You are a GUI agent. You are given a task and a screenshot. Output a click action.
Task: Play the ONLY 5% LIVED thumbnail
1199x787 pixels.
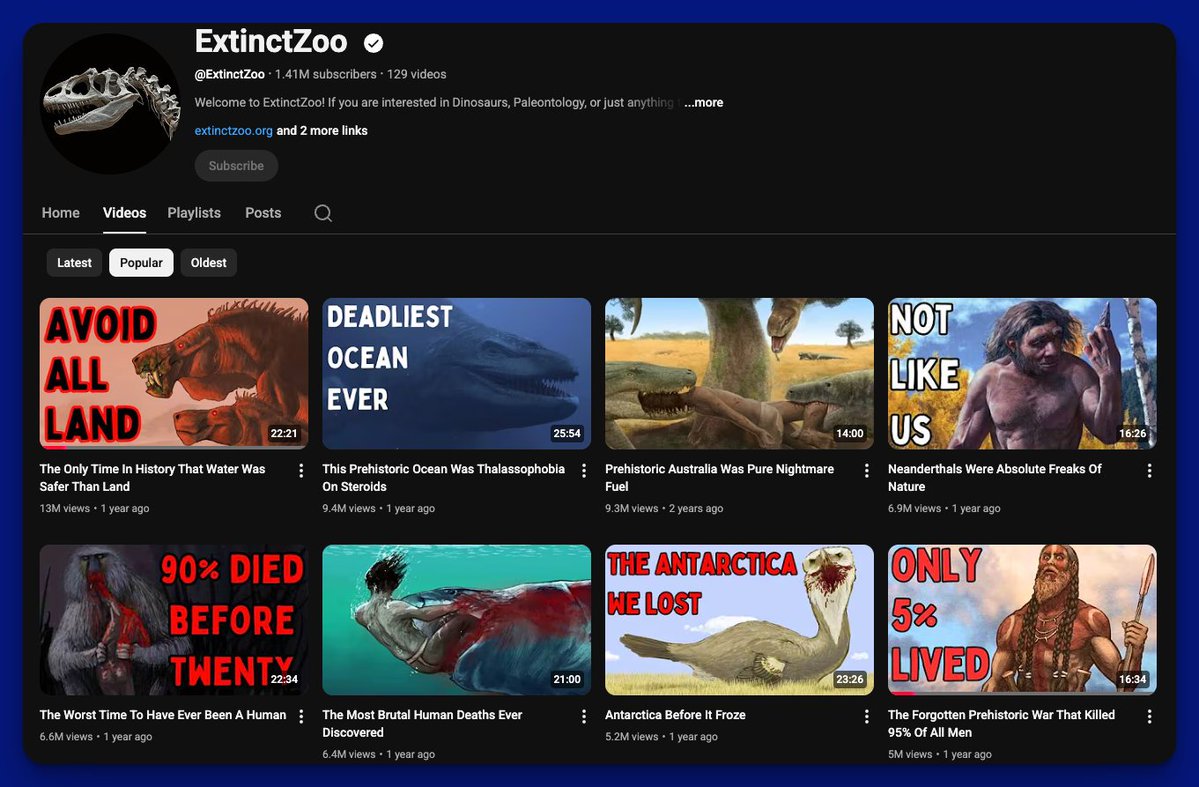[1022, 620]
